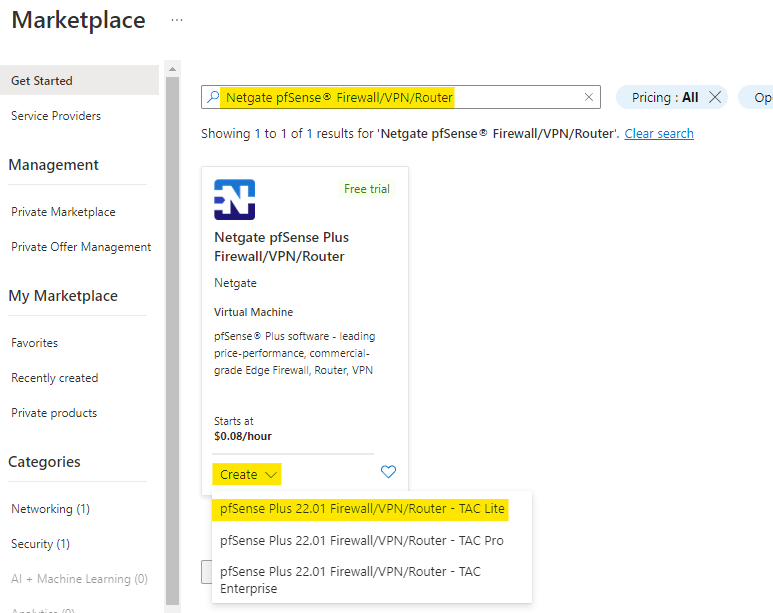Open the ellipsis menu next to Marketplace title
Screen dimensions: 773x613
tap(177, 20)
